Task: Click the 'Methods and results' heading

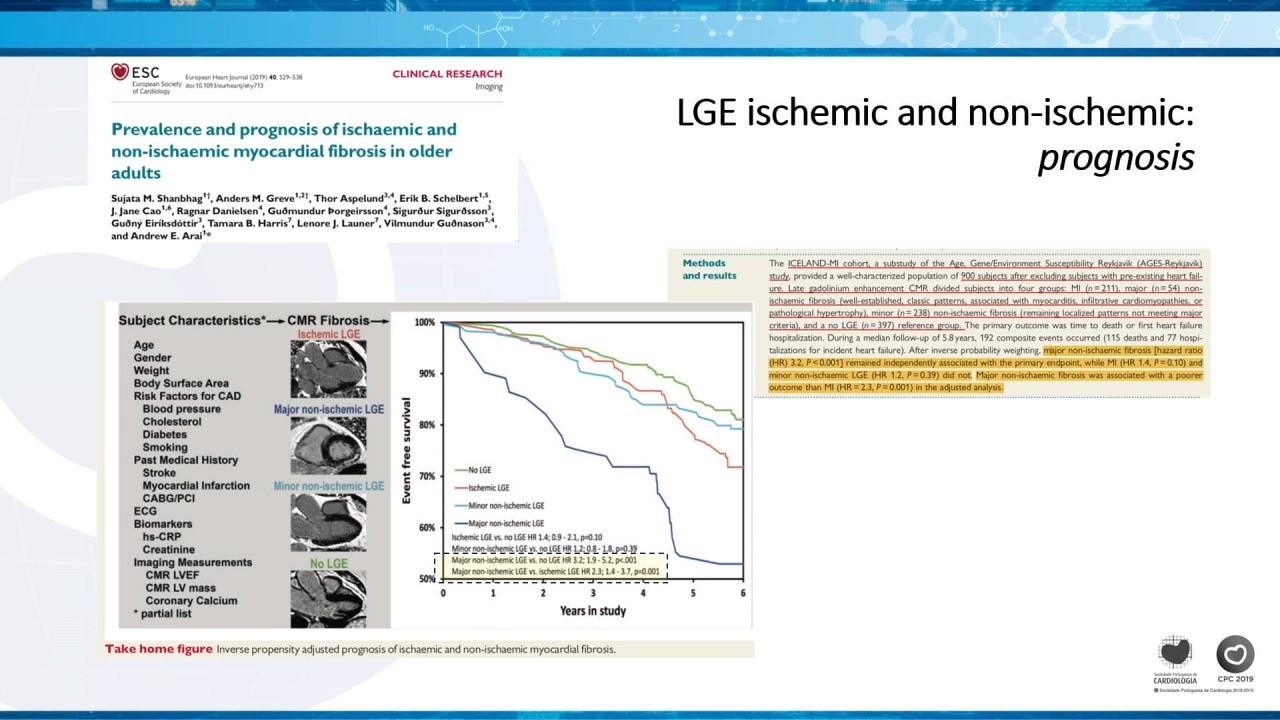Action: click(x=710, y=270)
